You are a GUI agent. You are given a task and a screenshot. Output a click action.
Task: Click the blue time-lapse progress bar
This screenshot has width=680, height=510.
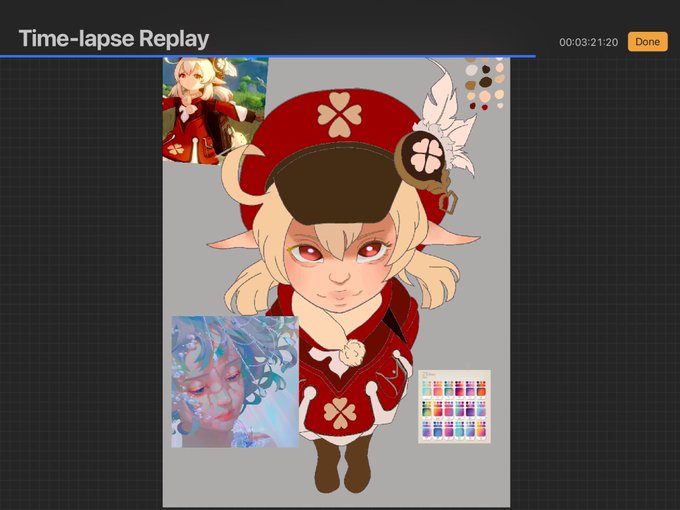click(x=268, y=56)
